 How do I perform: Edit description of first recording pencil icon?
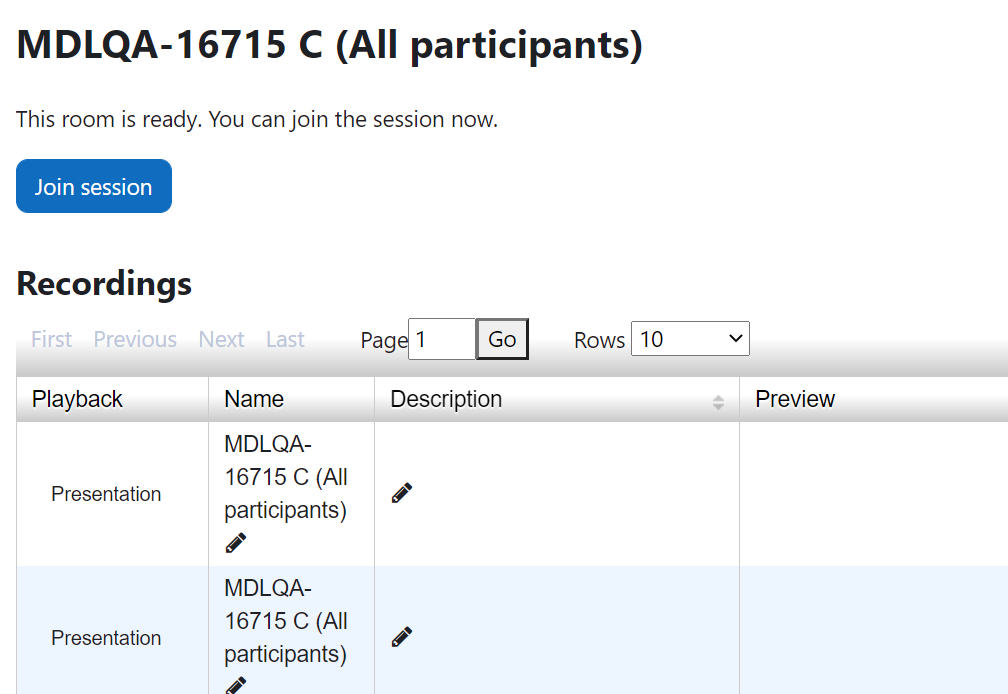tap(402, 493)
